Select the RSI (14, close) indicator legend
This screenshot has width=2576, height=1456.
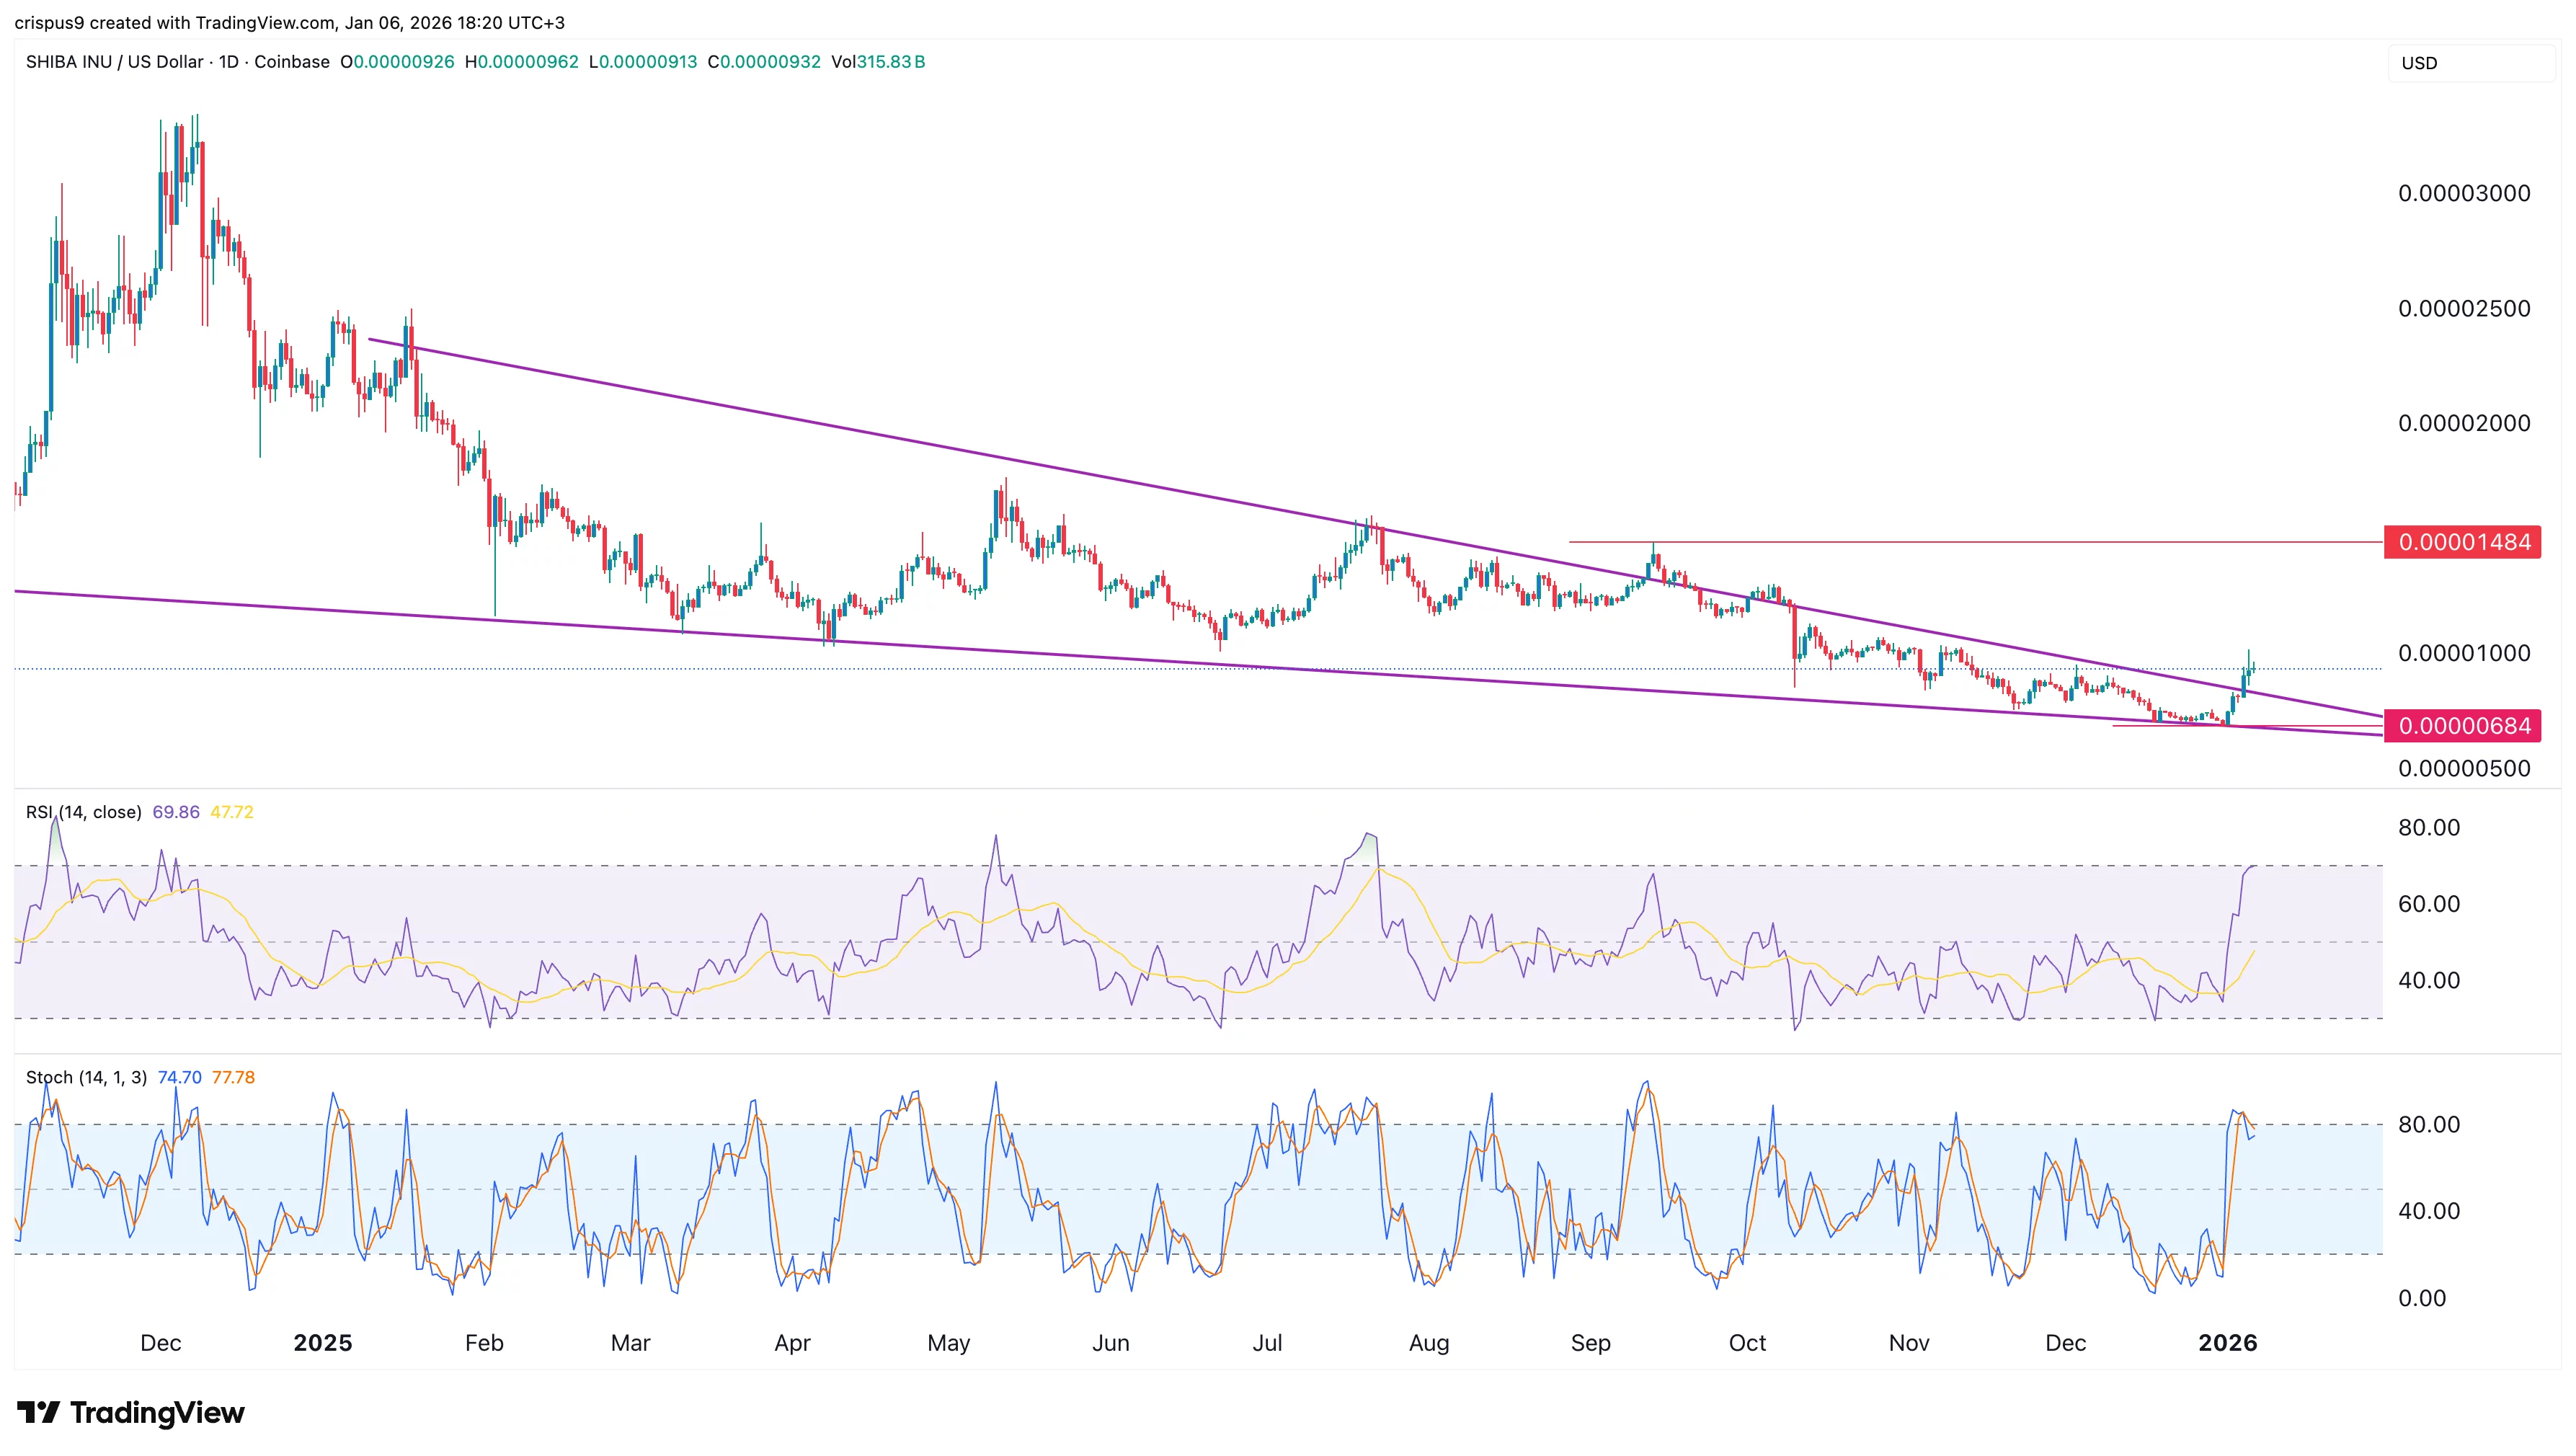(x=84, y=812)
